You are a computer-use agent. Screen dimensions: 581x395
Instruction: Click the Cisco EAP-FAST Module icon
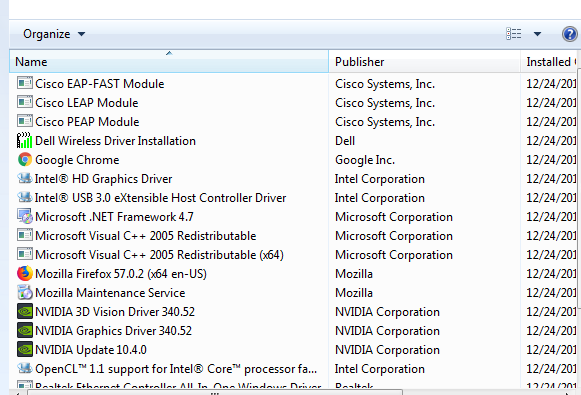[x=25, y=83]
